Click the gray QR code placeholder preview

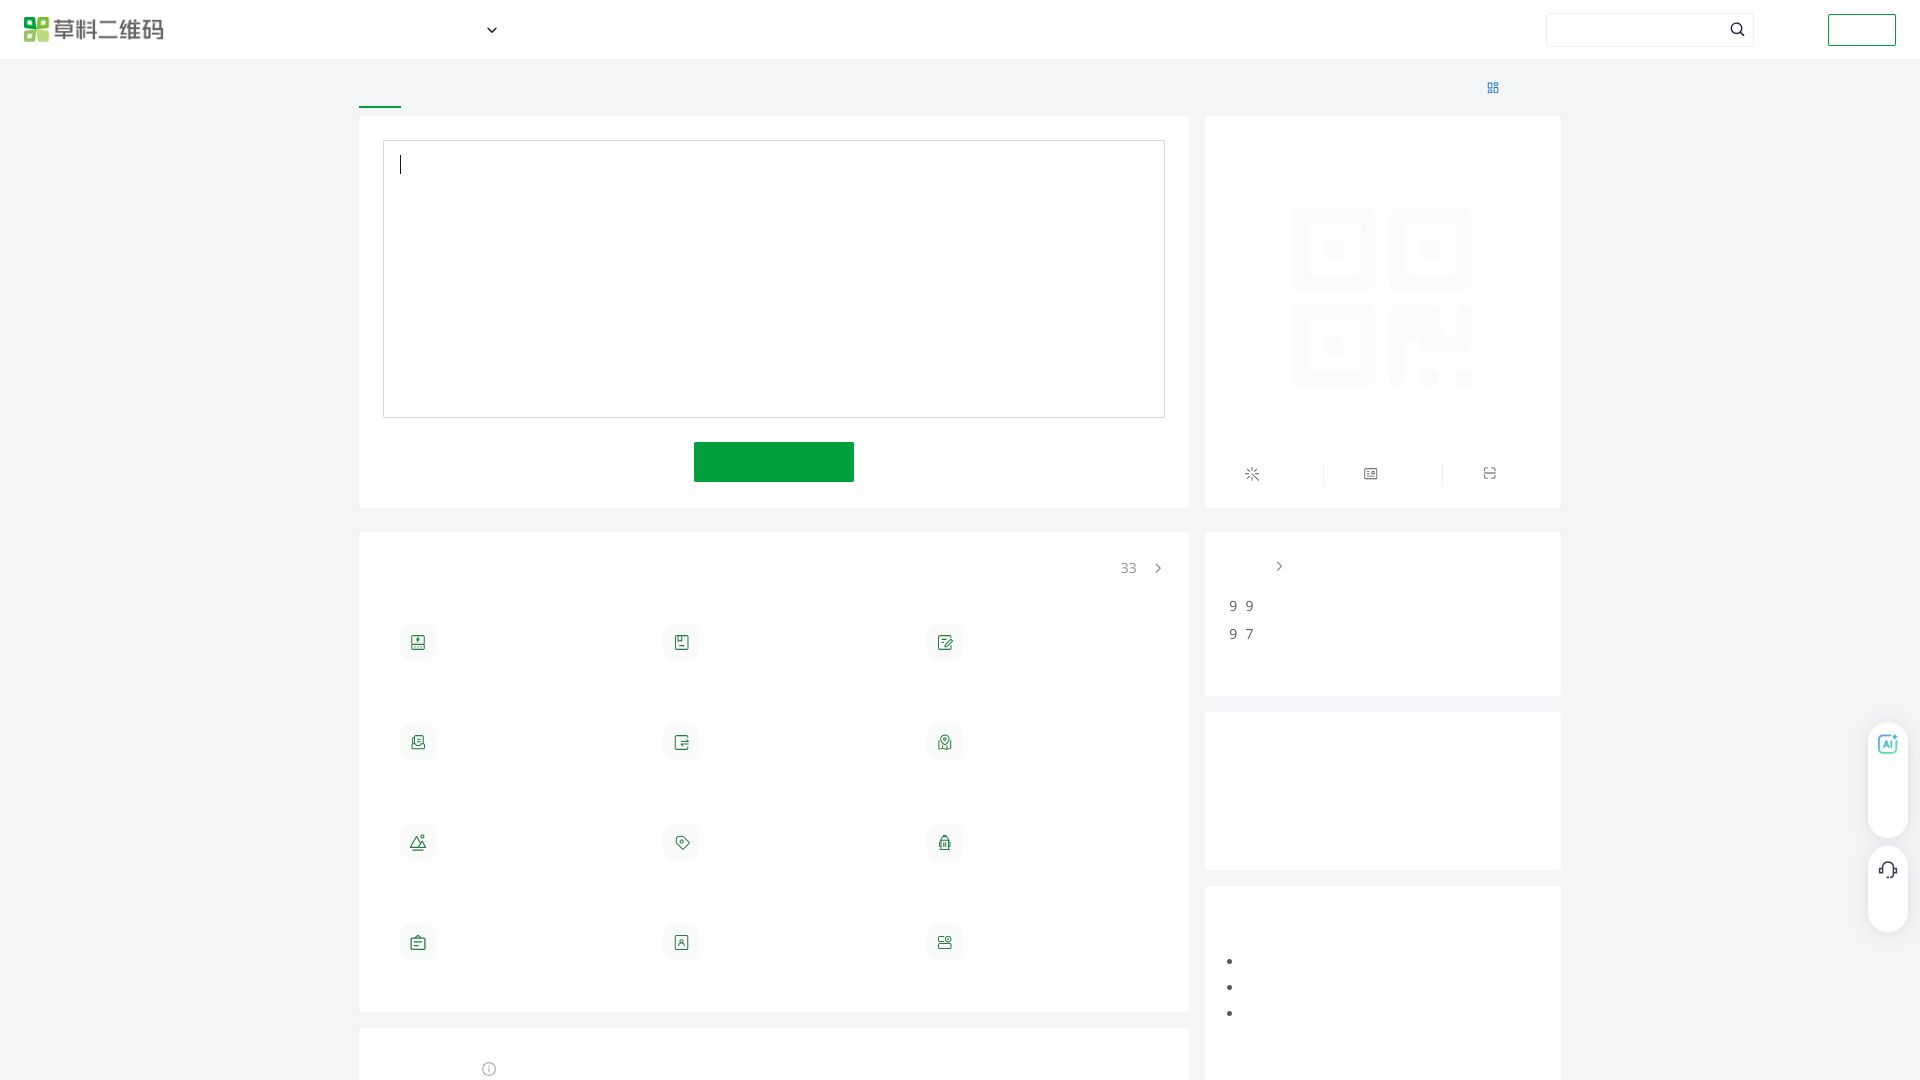[x=1382, y=297]
